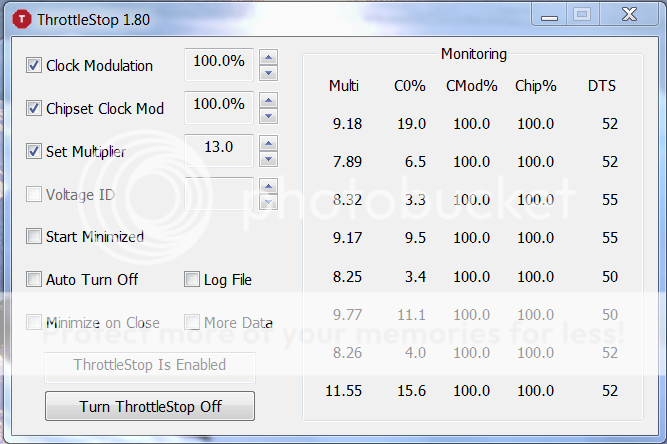The height and width of the screenshot is (444, 667).
Task: Check the Auto Turn Off box
Action: click(x=34, y=280)
